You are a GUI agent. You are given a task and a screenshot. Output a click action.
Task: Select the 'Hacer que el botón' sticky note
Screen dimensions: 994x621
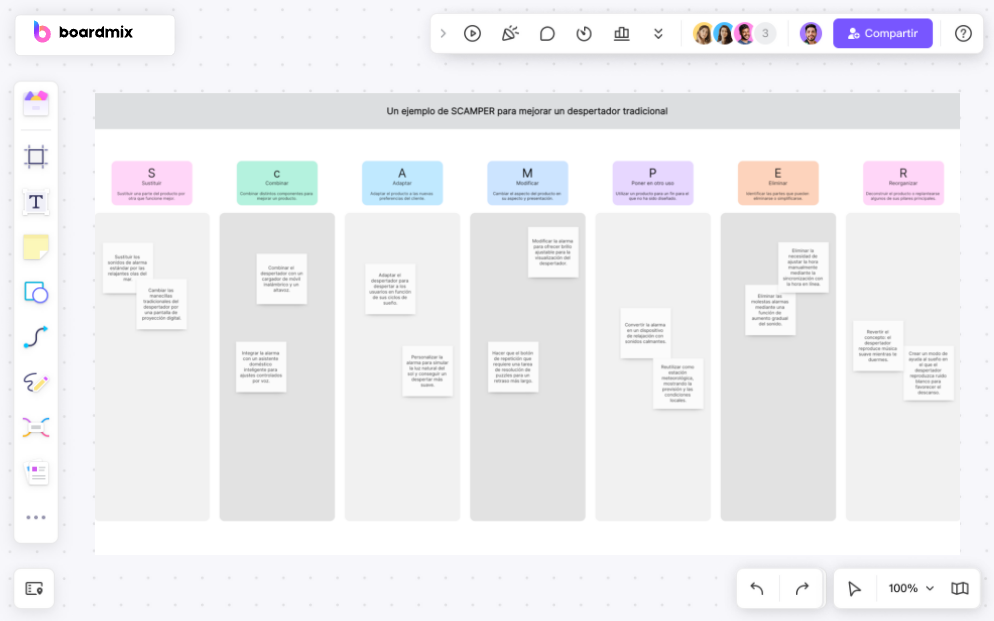[x=513, y=367]
